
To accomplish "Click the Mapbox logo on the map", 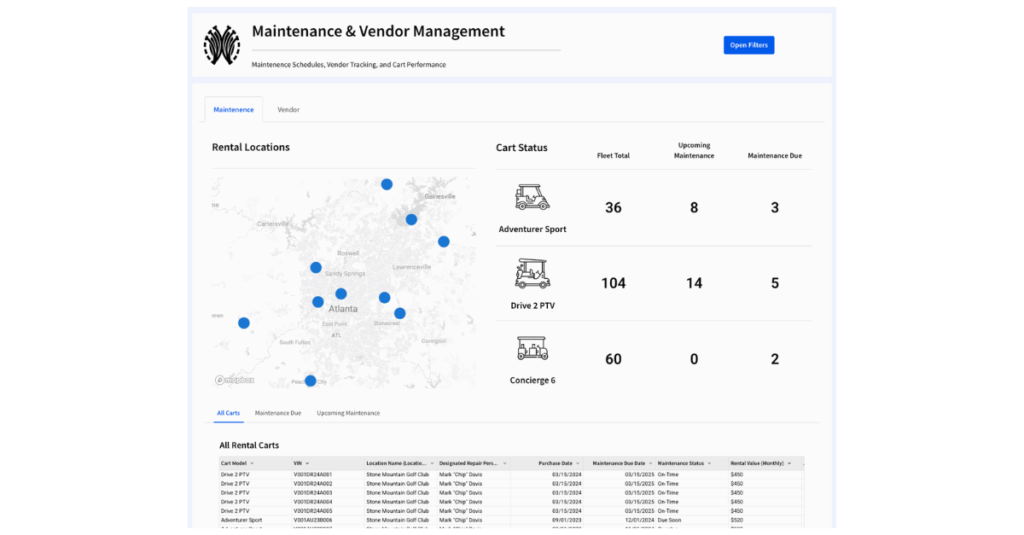I will coord(235,380).
